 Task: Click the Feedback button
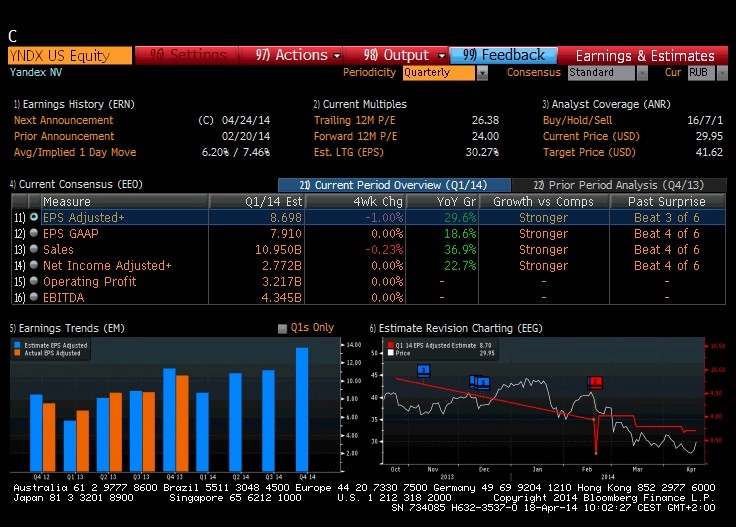[x=504, y=55]
